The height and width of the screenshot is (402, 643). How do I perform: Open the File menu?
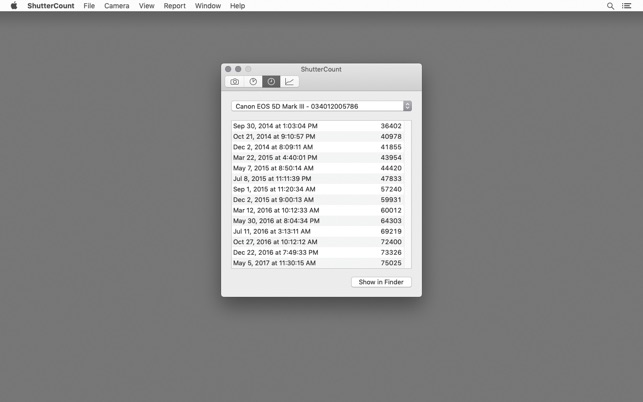tap(89, 6)
